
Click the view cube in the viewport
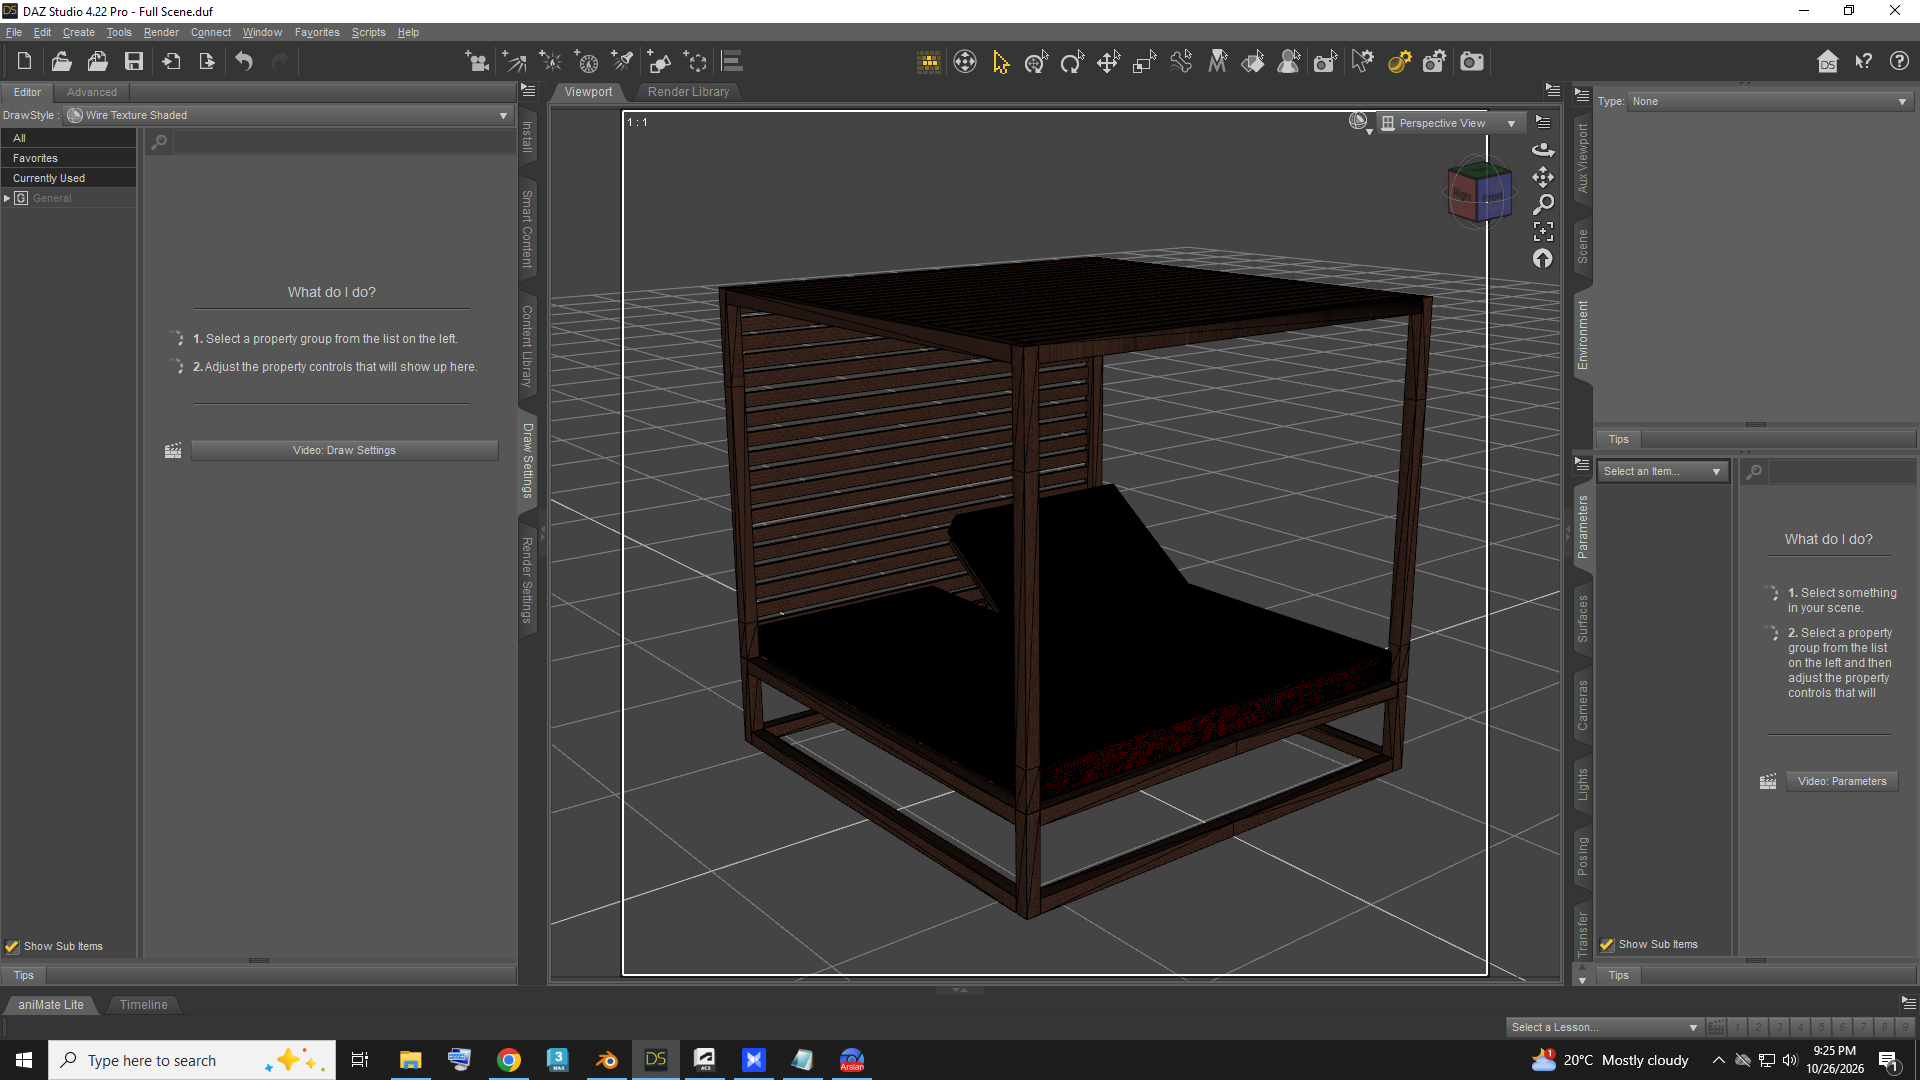(x=1479, y=193)
